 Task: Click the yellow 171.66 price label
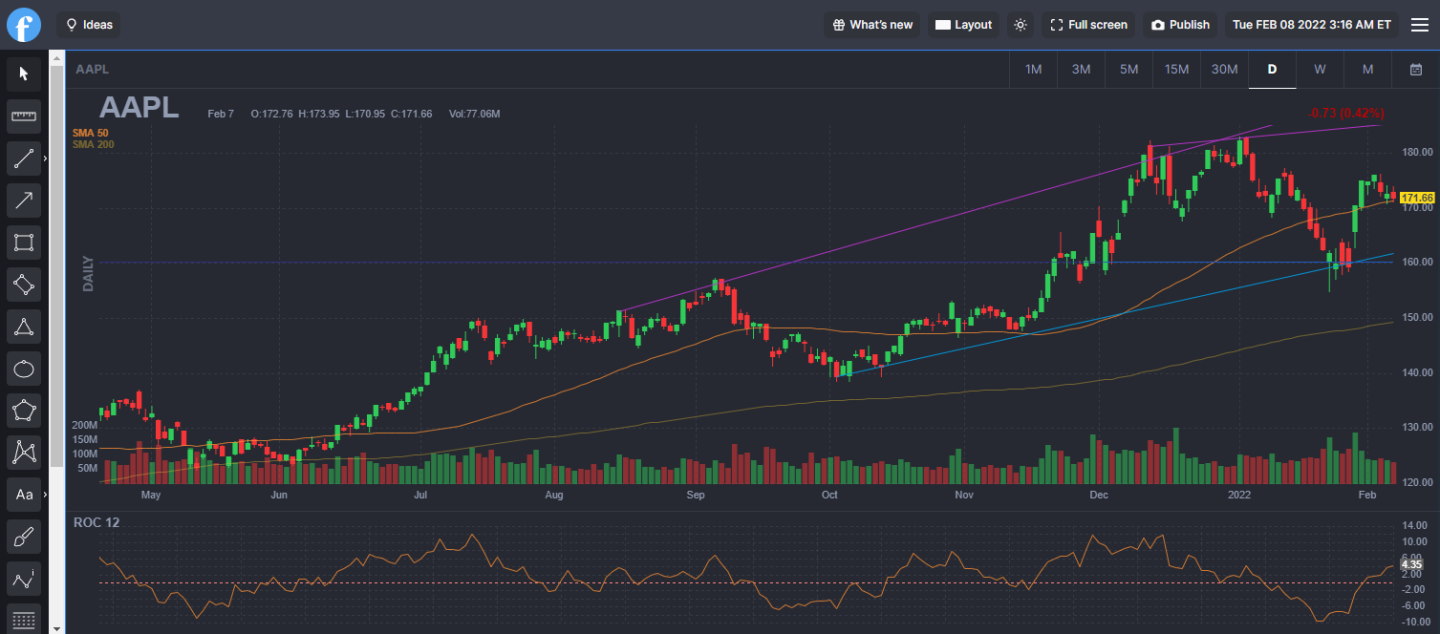pos(1418,198)
